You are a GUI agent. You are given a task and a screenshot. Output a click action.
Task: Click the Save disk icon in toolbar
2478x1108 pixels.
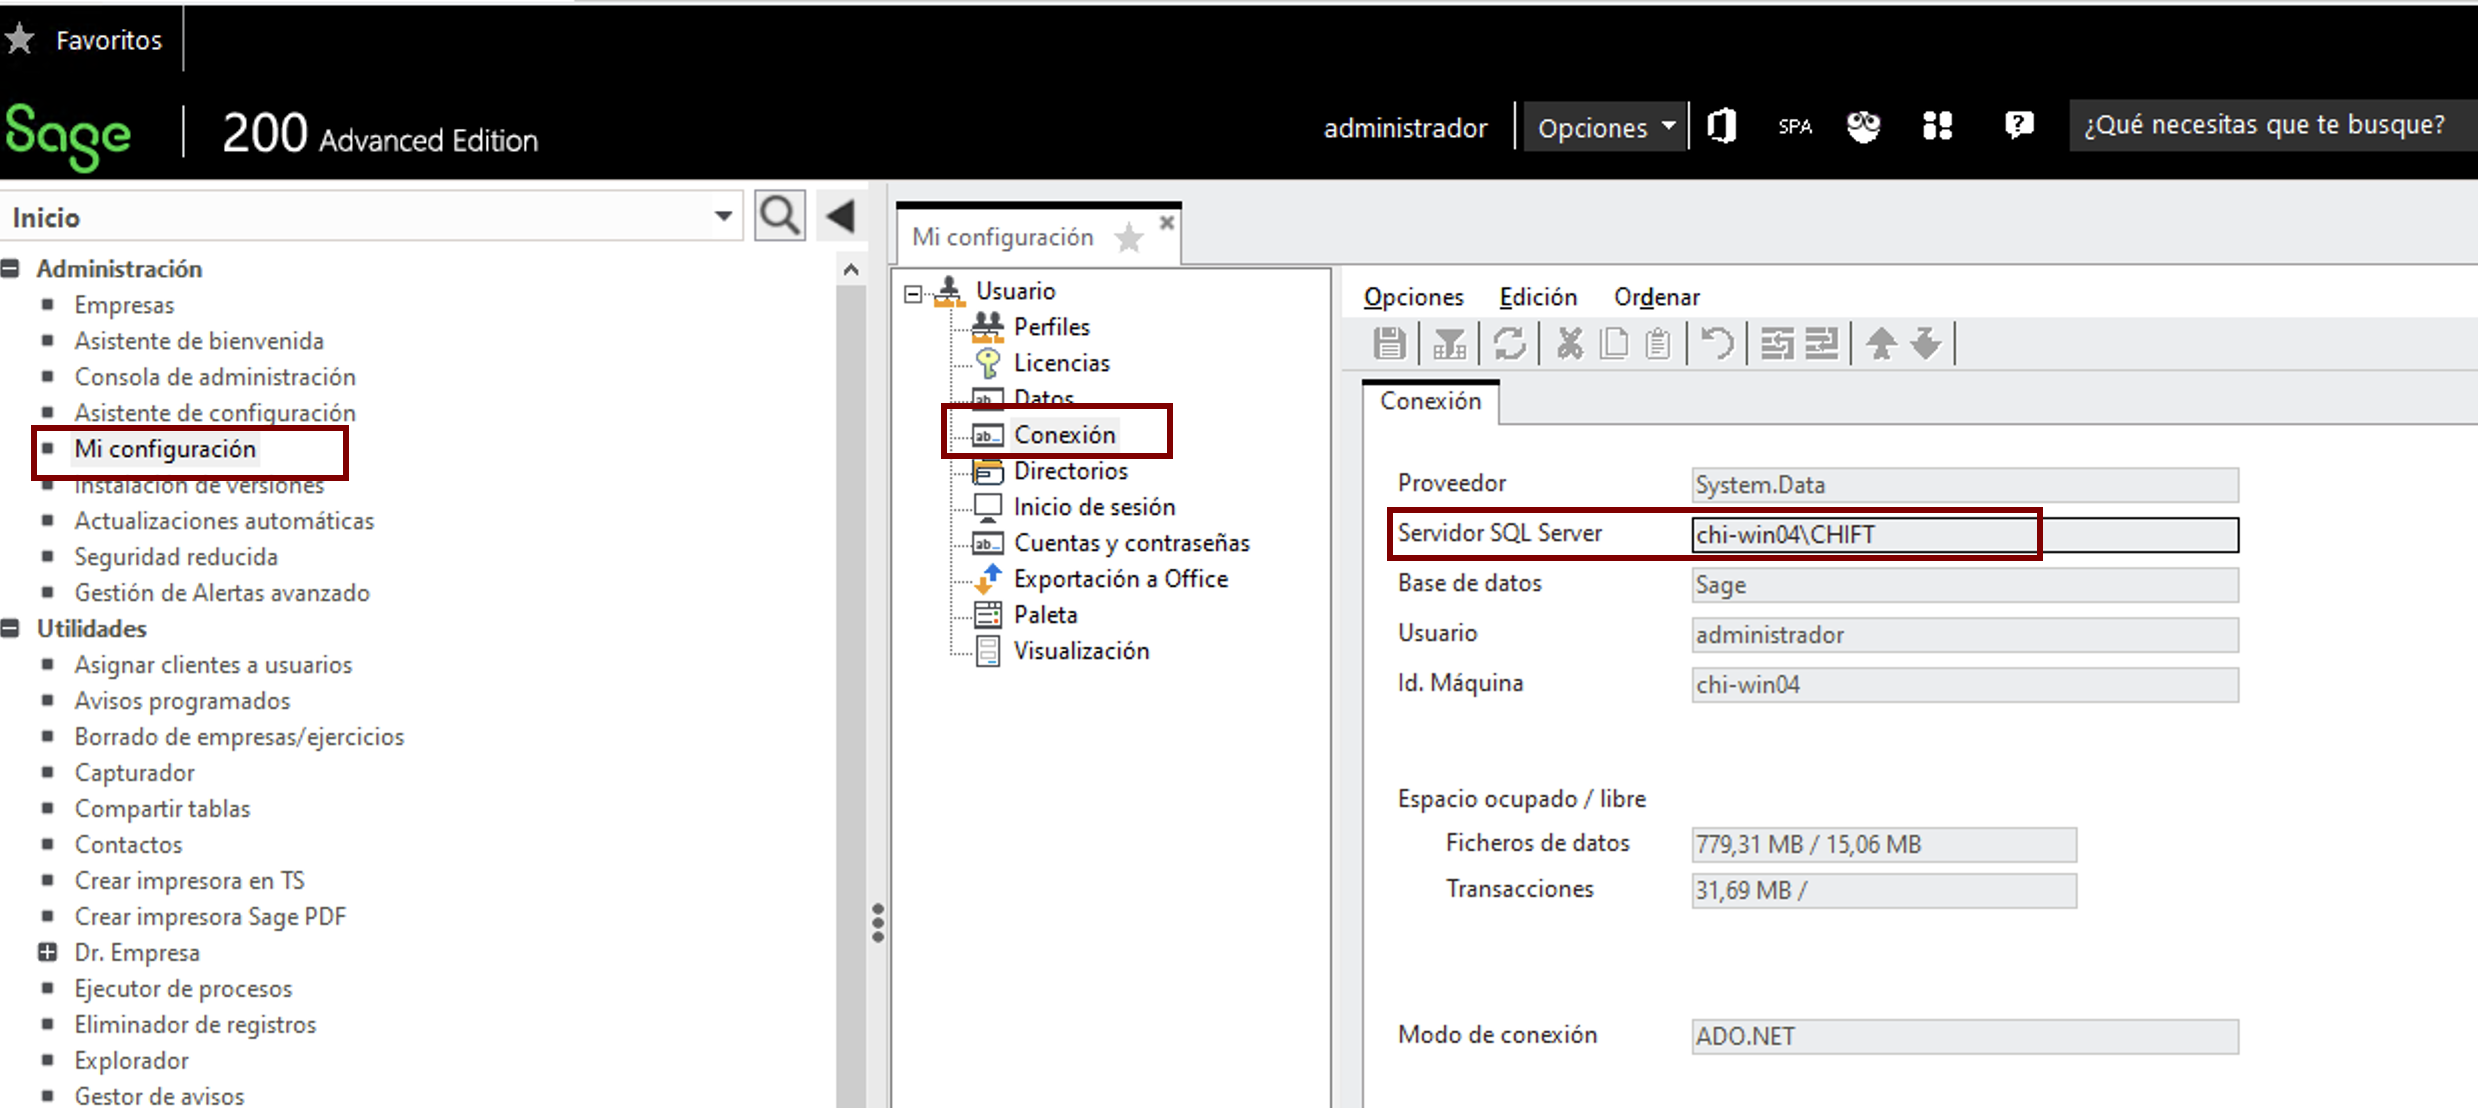coord(1389,344)
